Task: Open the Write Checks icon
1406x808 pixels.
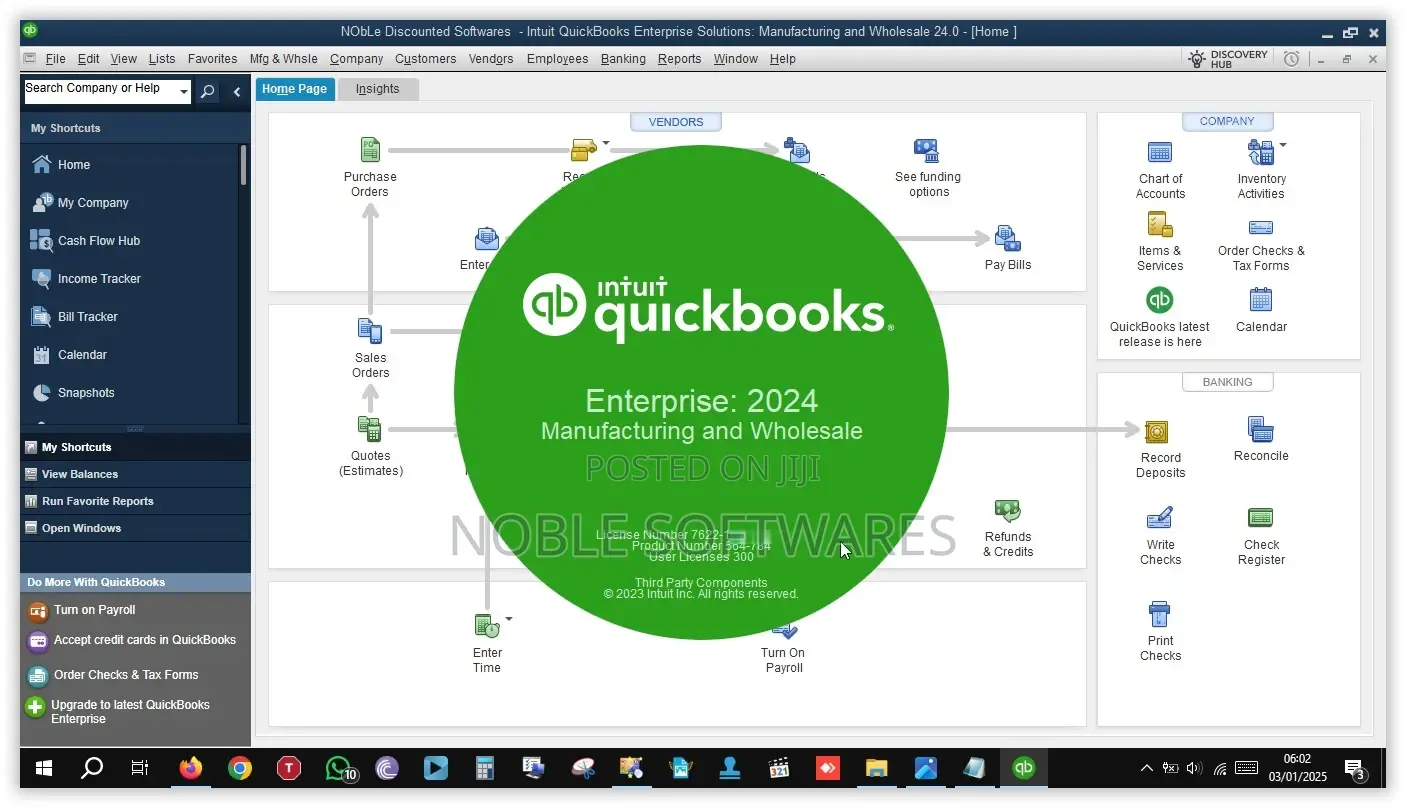Action: tap(1160, 518)
